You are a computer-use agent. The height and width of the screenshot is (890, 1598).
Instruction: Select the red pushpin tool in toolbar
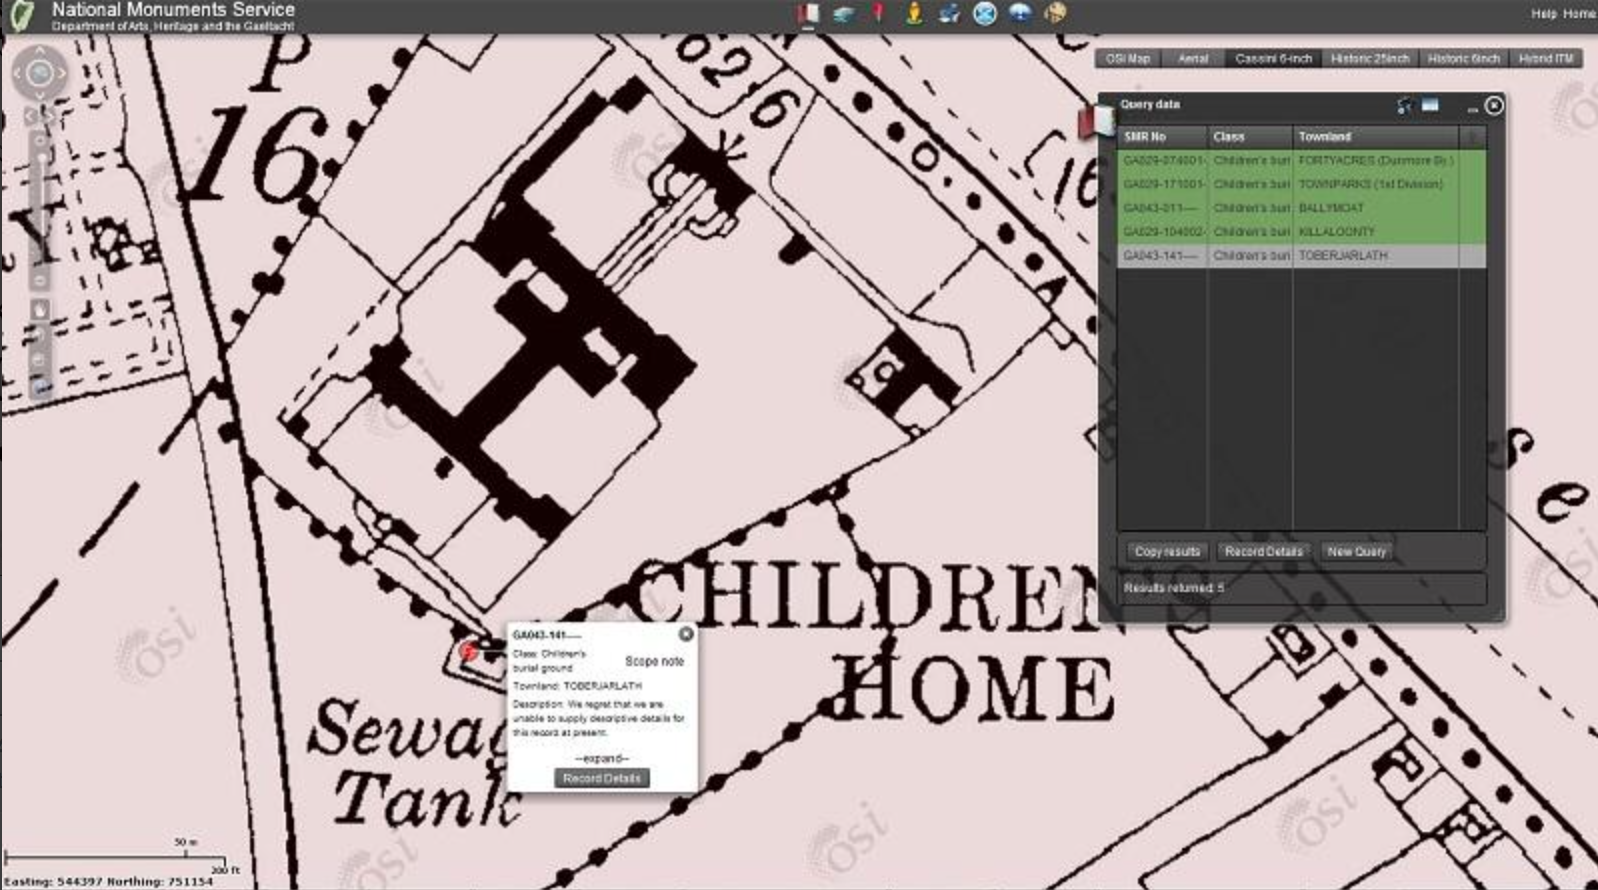click(878, 13)
